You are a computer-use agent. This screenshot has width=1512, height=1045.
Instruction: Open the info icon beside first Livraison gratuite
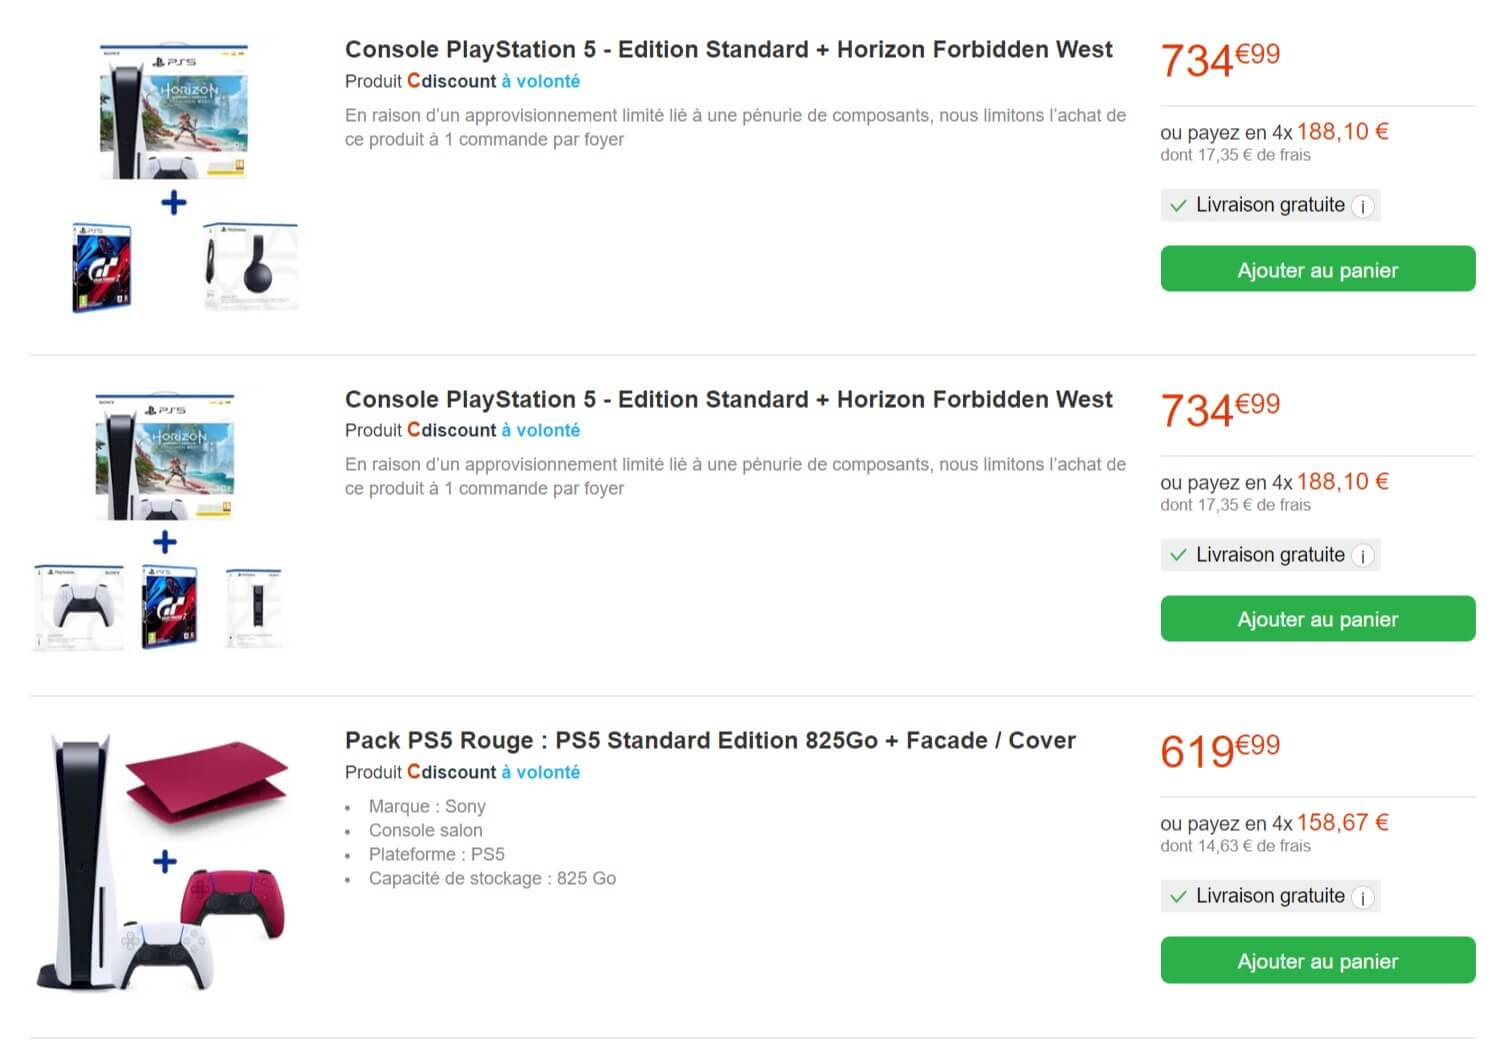(1362, 207)
